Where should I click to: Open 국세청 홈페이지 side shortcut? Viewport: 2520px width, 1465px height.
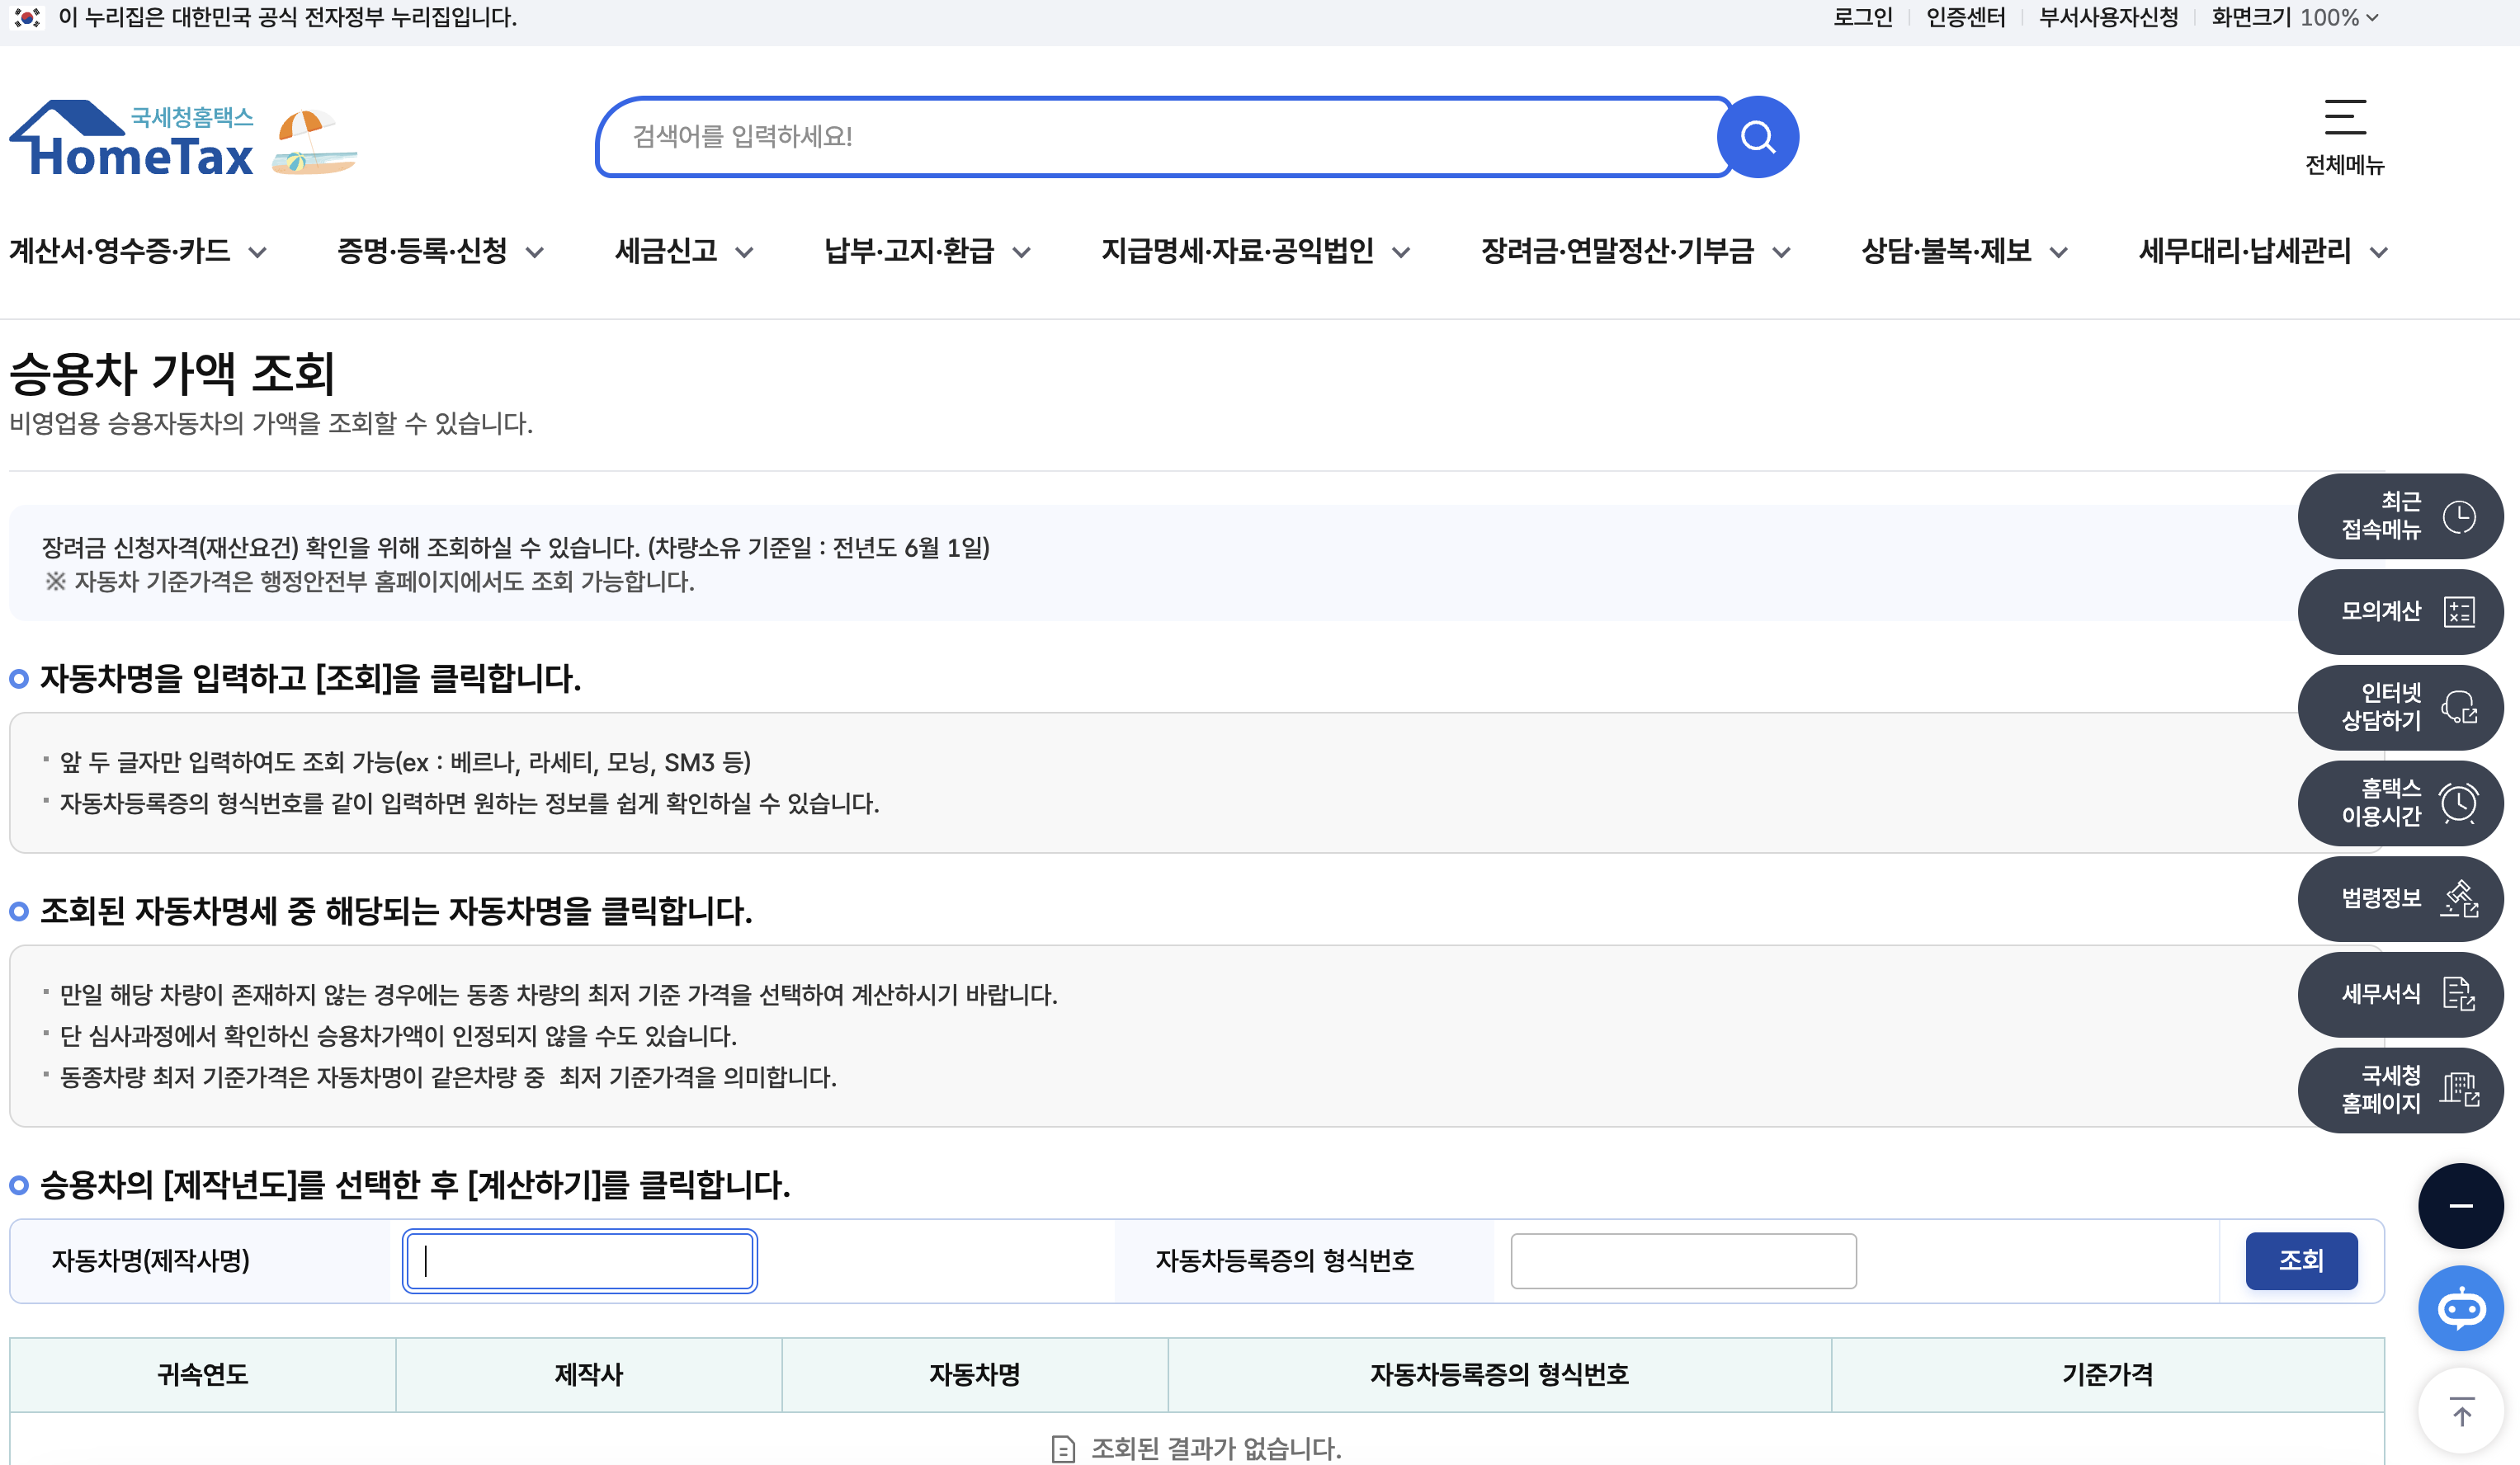pyautogui.click(x=2399, y=1090)
